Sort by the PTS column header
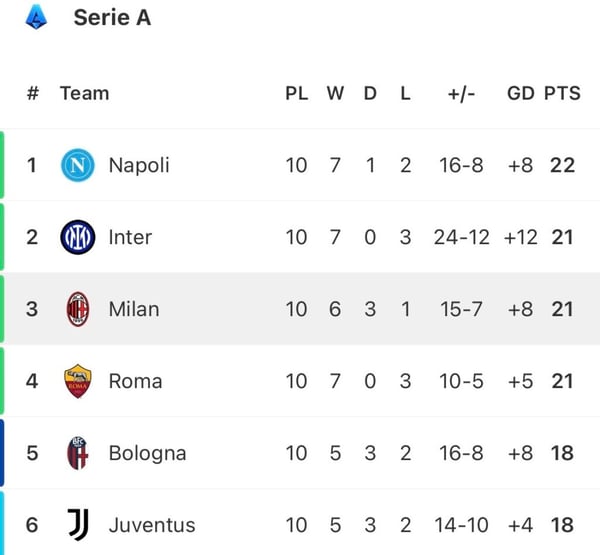The width and height of the screenshot is (600, 555). click(562, 93)
